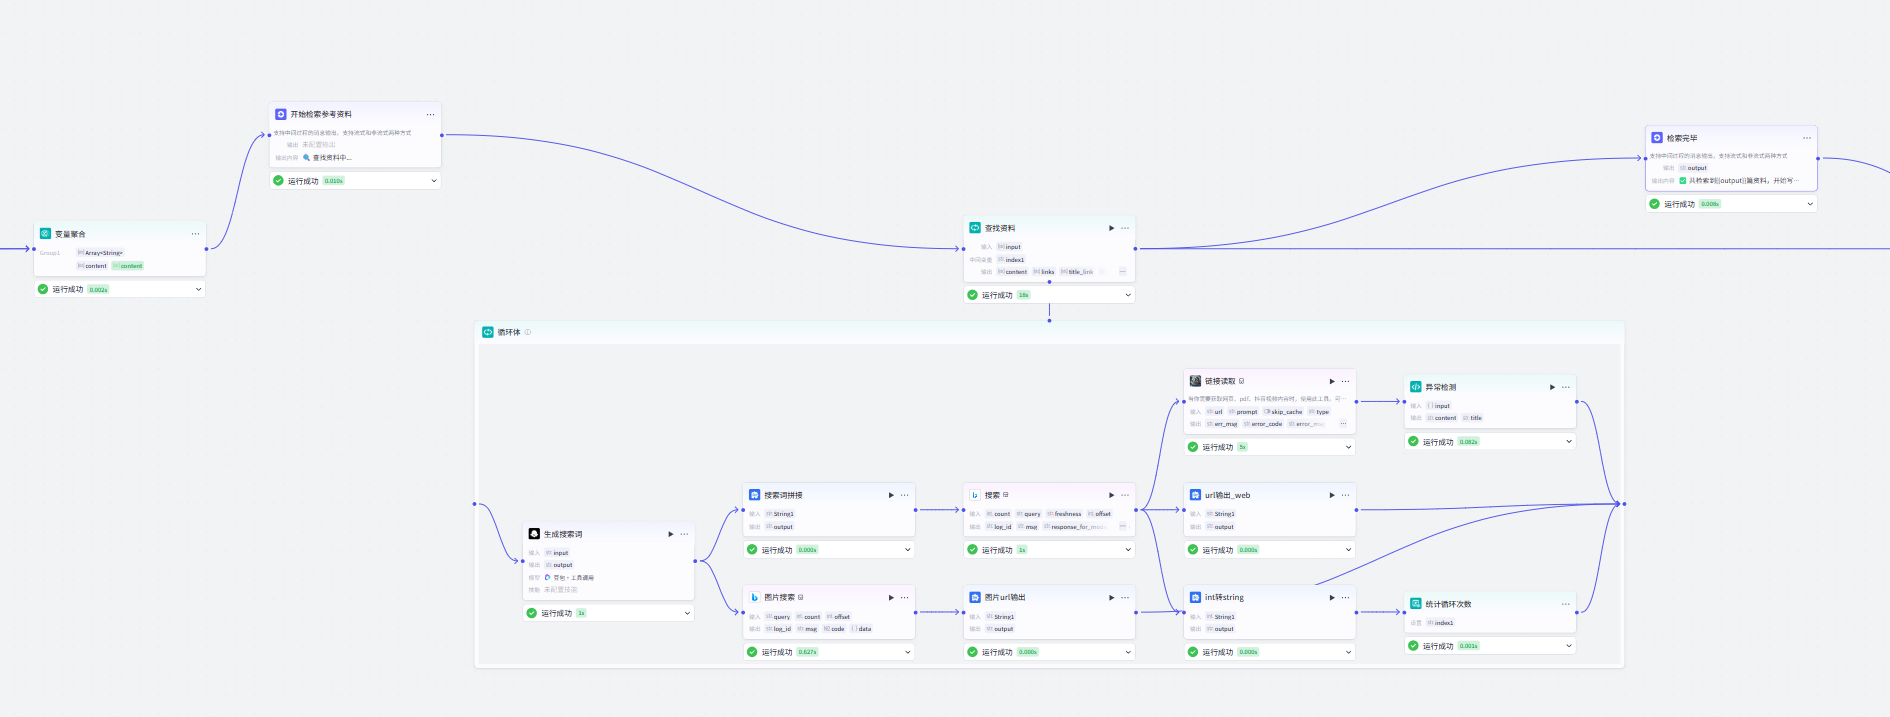Run the 图片url输出 node via play button

pyautogui.click(x=1111, y=597)
